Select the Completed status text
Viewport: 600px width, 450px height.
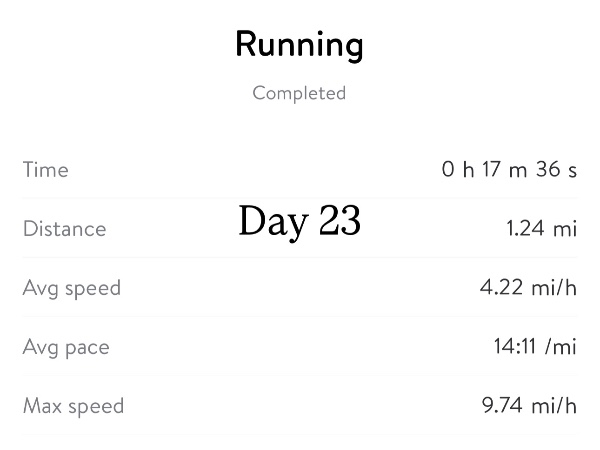coord(299,93)
